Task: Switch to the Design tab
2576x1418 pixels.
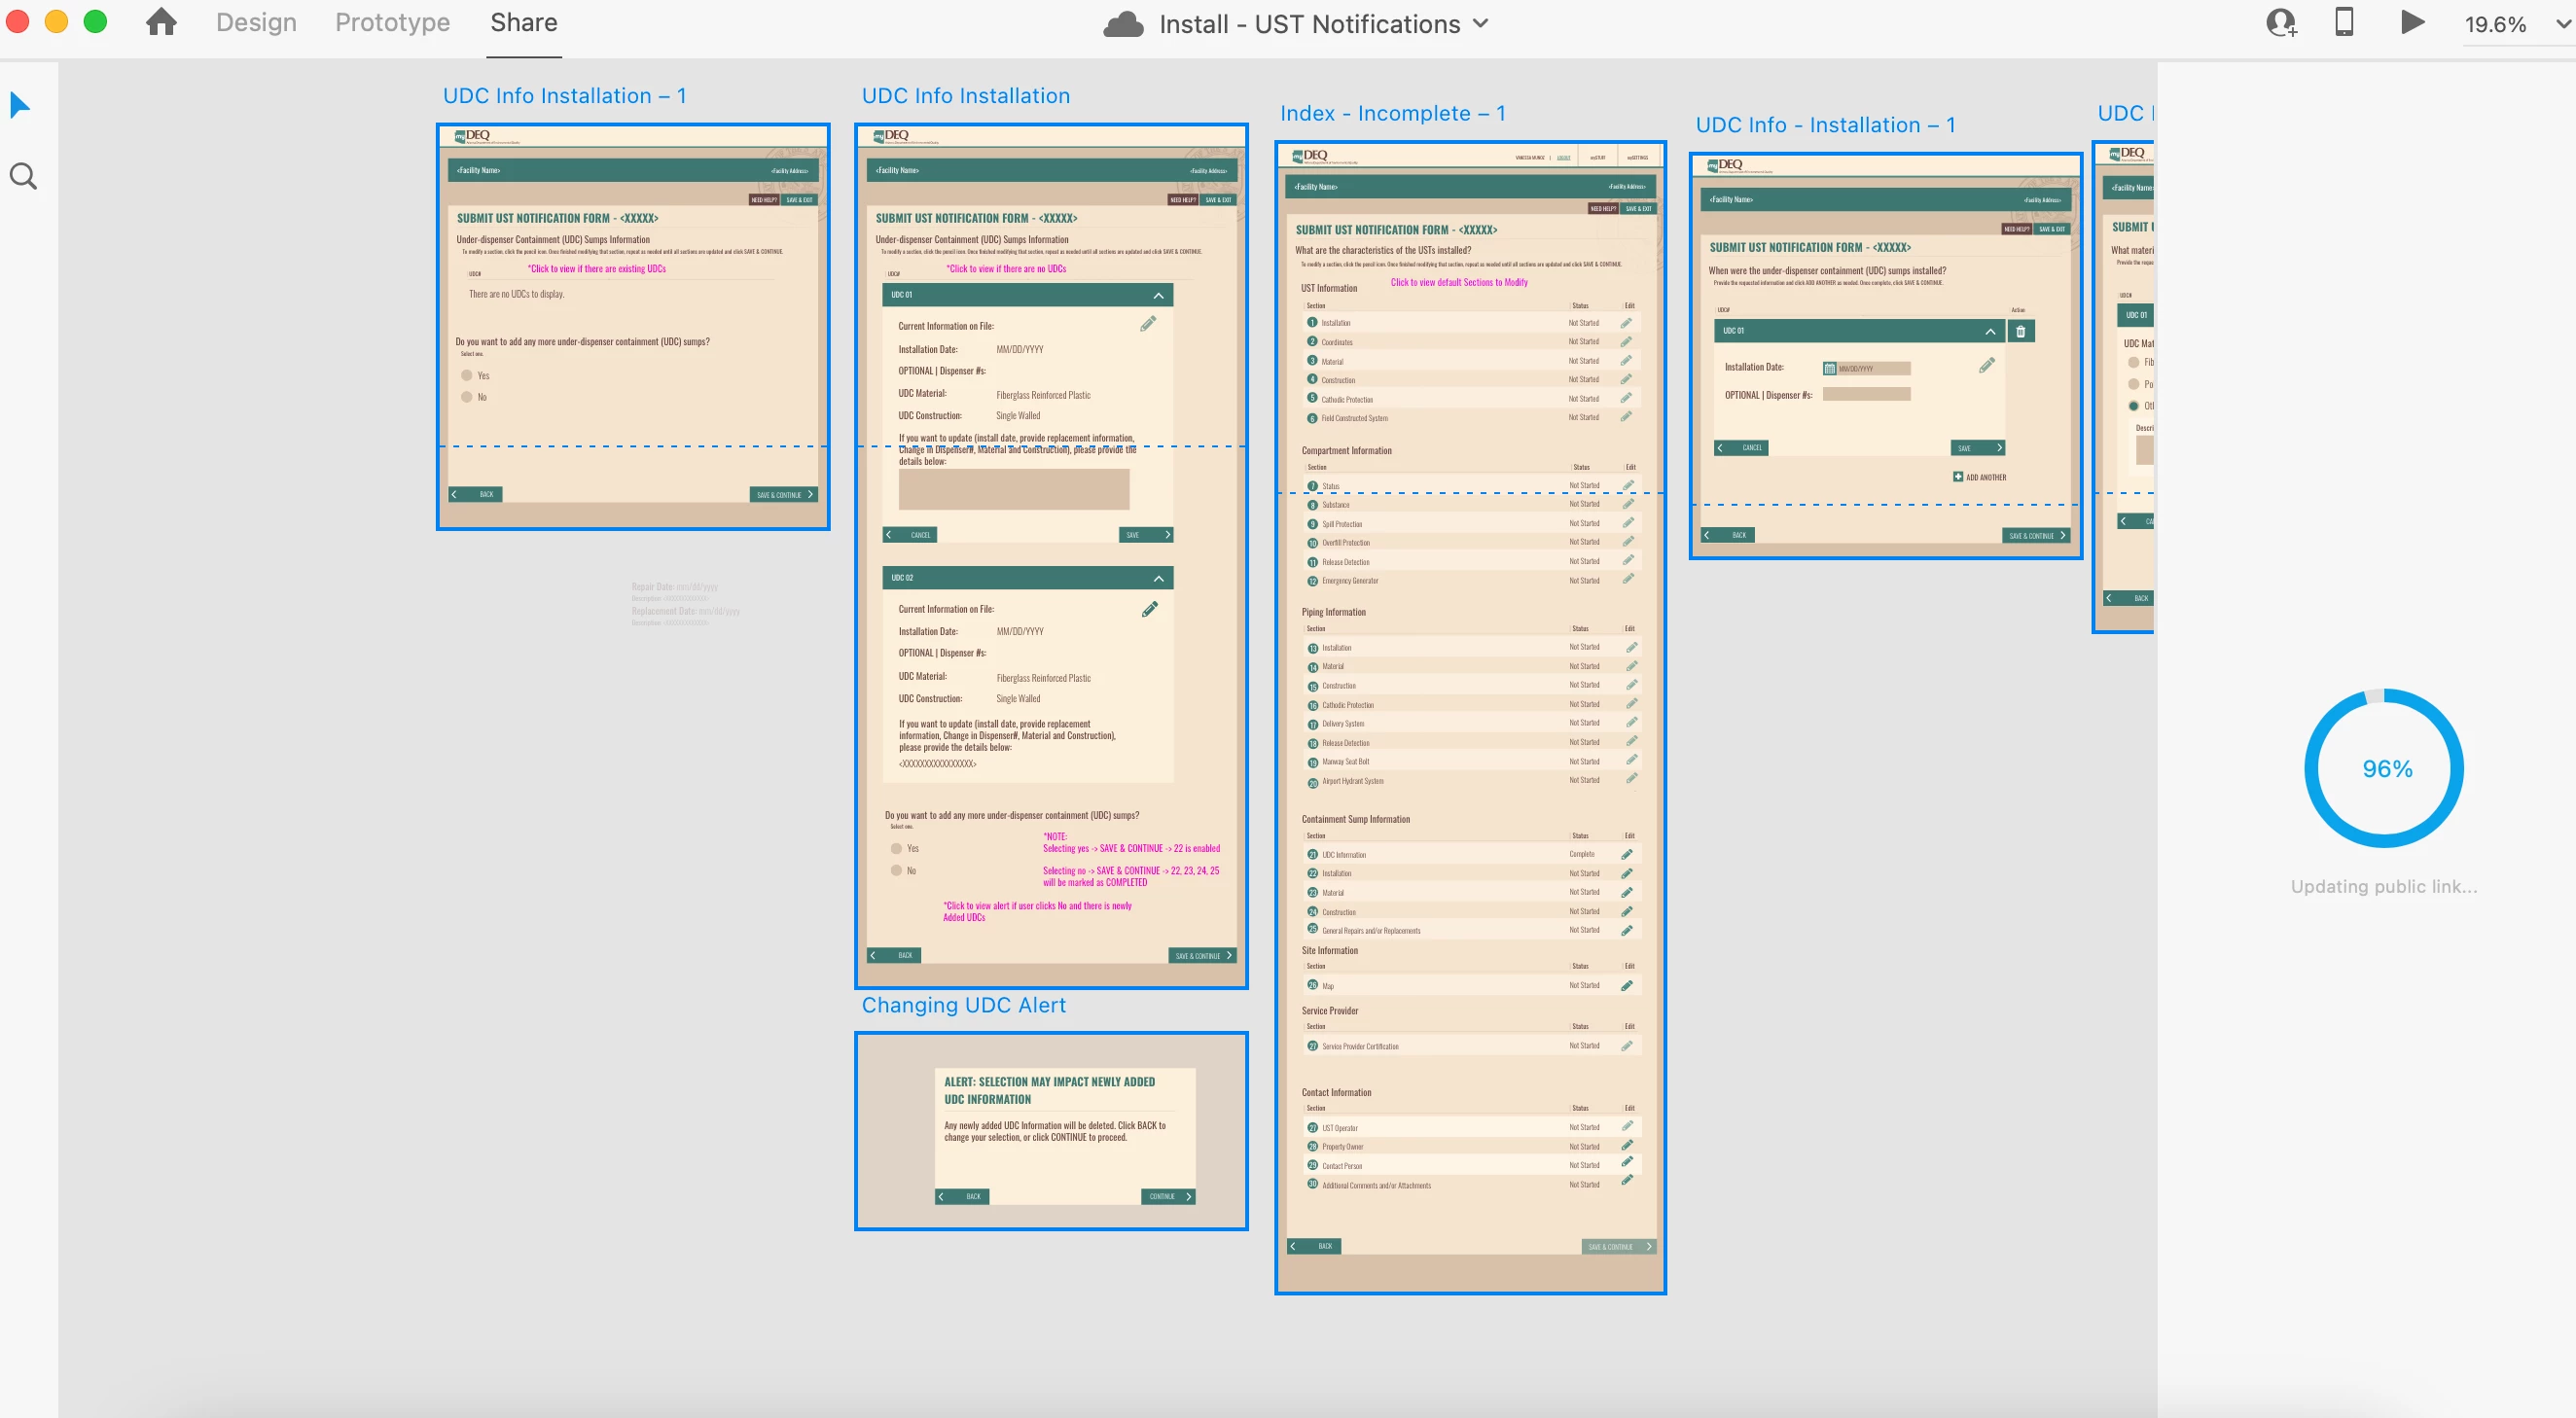Action: point(256,22)
